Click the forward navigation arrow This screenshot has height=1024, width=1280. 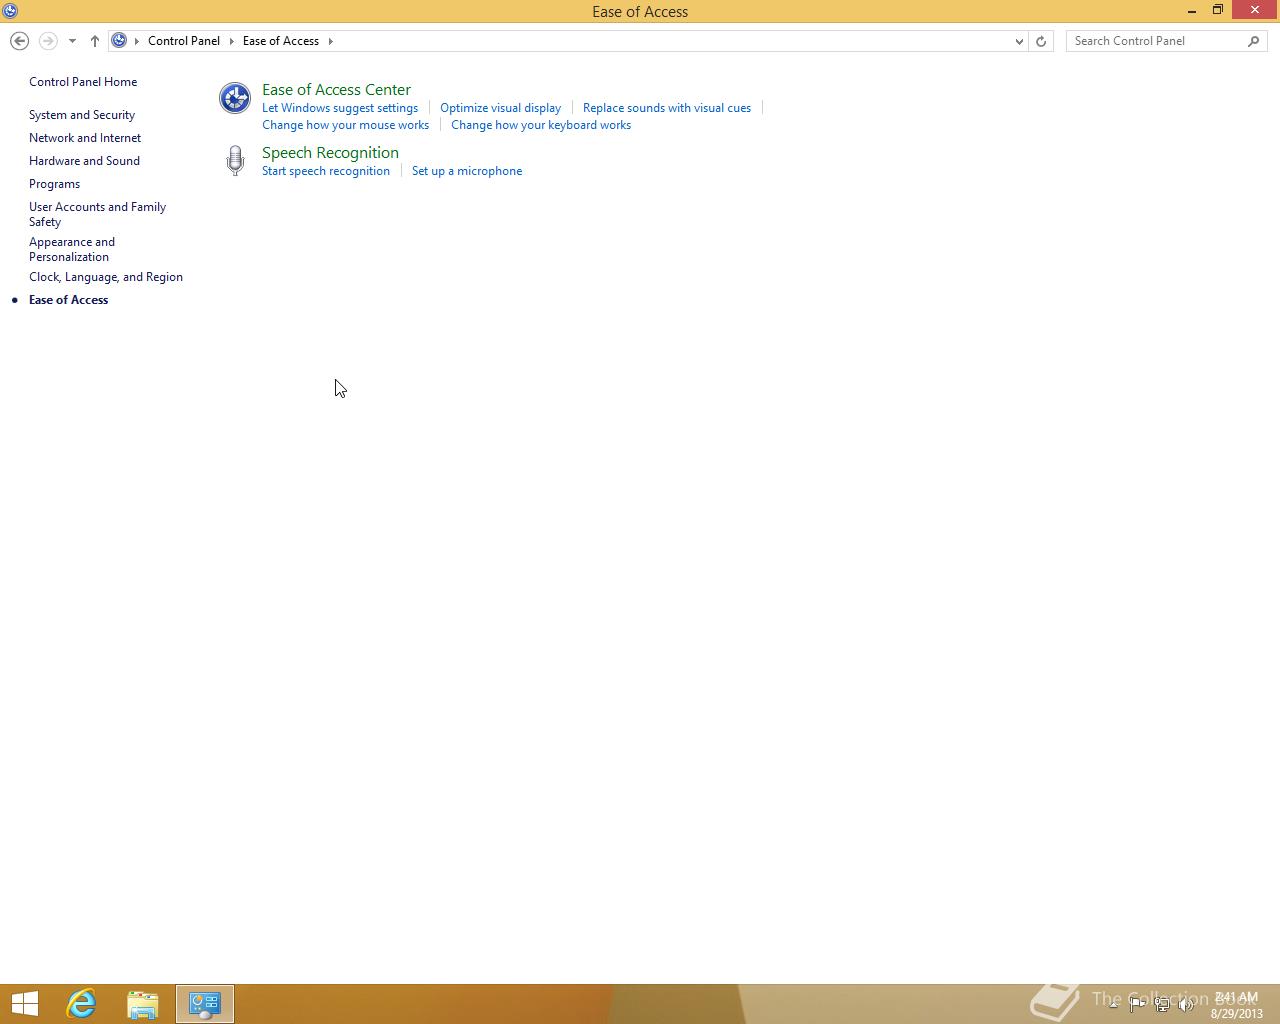tap(47, 41)
